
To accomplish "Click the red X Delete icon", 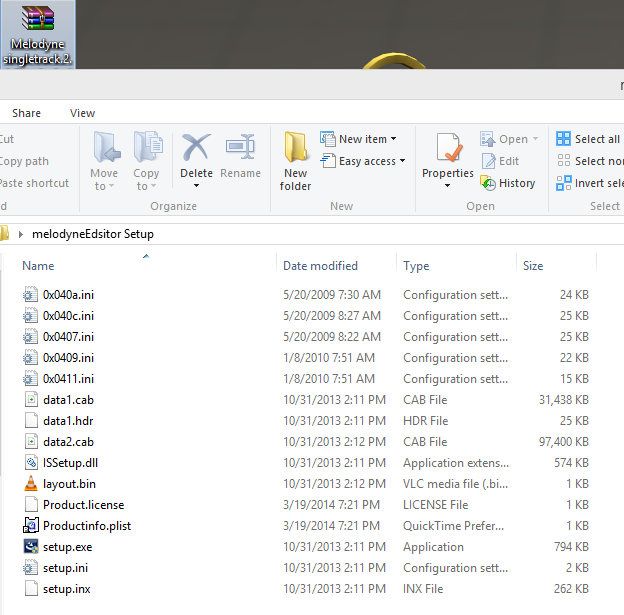I will coord(196,147).
